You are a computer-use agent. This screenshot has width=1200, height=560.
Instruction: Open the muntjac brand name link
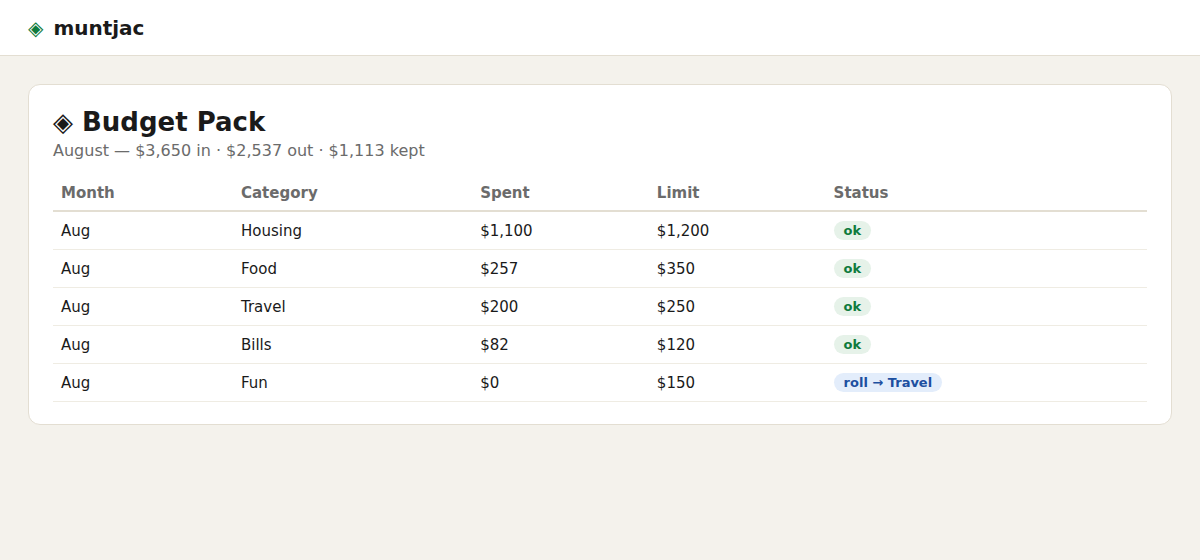(x=99, y=28)
